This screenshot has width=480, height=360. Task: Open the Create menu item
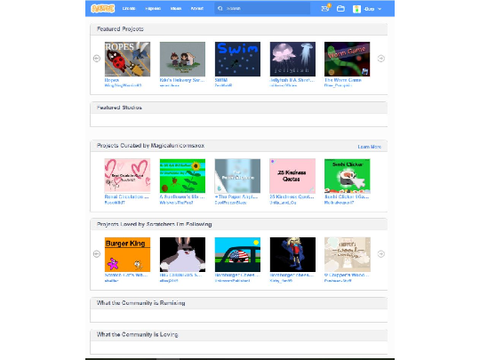tap(129, 8)
